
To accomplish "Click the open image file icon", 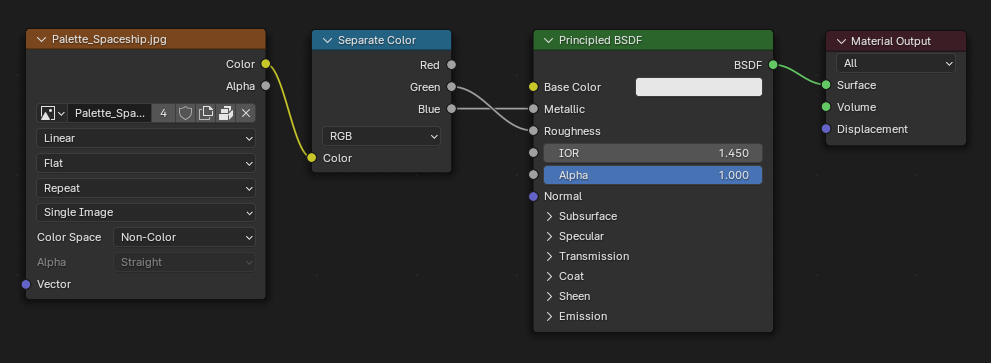I will 226,113.
